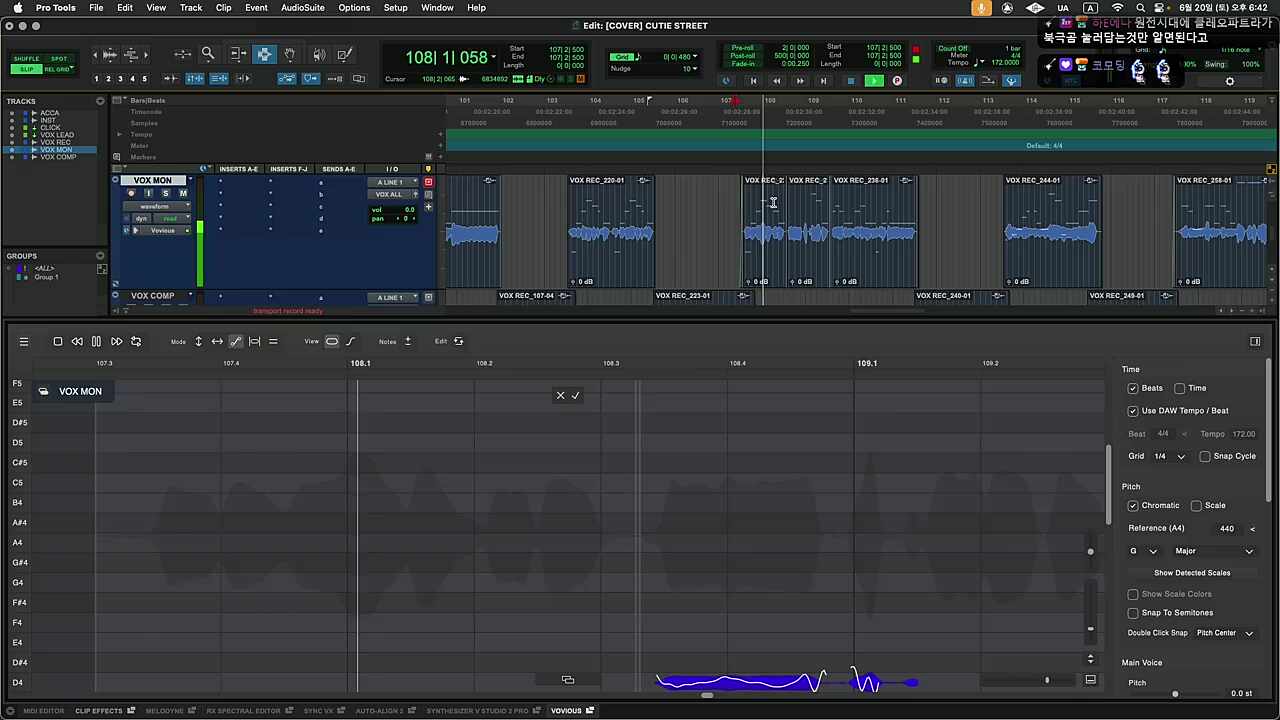Open the VOX MON waveform view dropdown
Screen dimensions: 1280x720
[x=157, y=206]
